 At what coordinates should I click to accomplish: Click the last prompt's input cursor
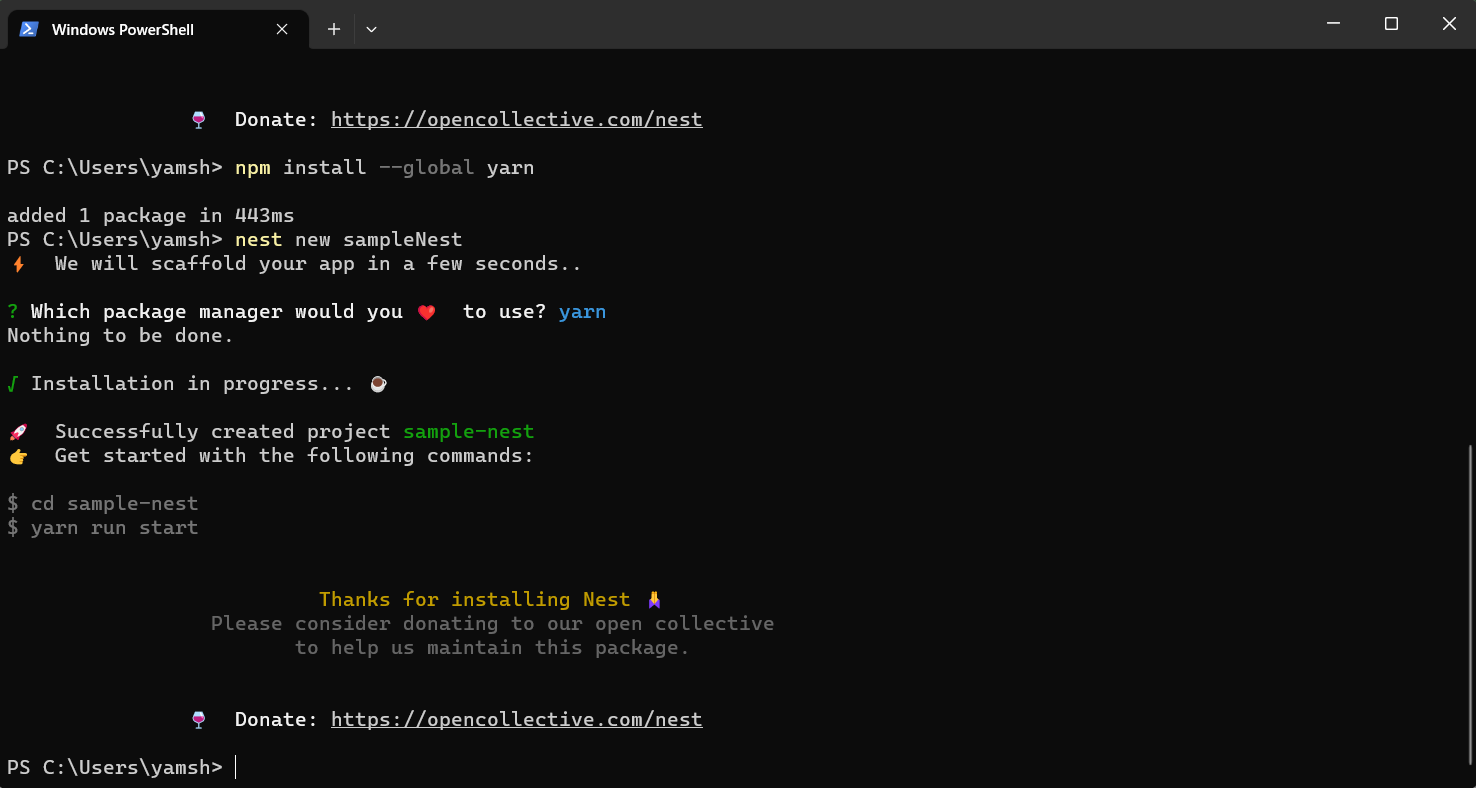tap(236, 767)
